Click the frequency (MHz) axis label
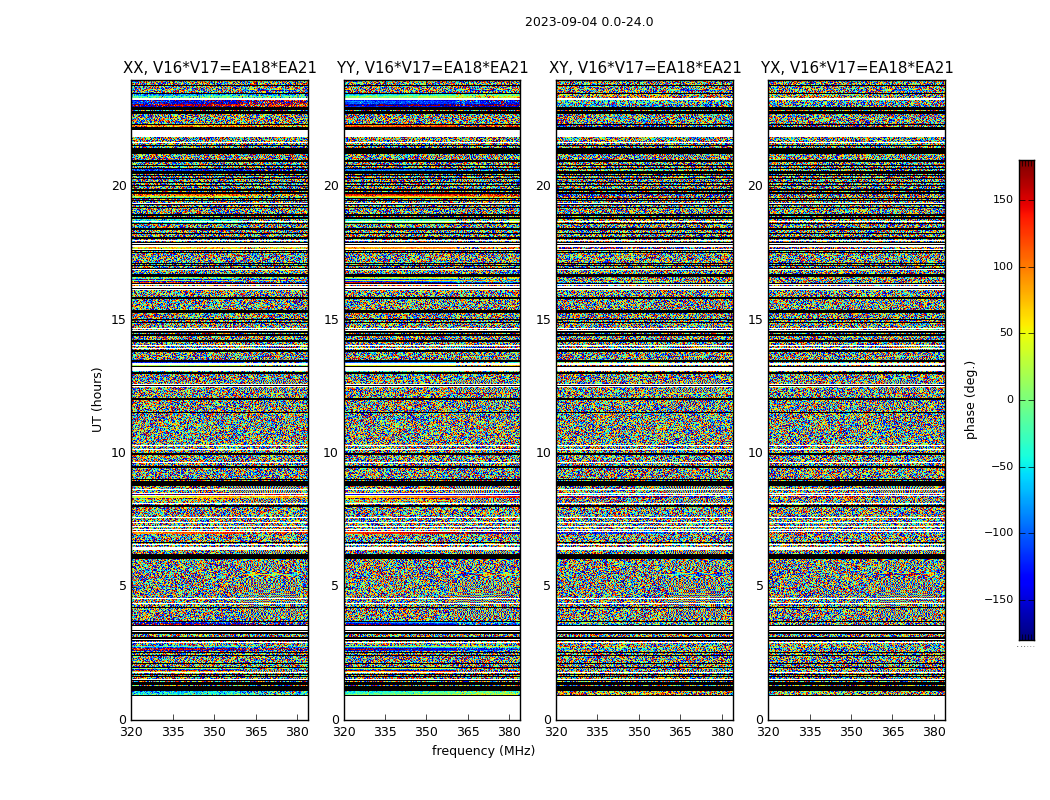This screenshot has width=1050, height=800. tap(483, 750)
